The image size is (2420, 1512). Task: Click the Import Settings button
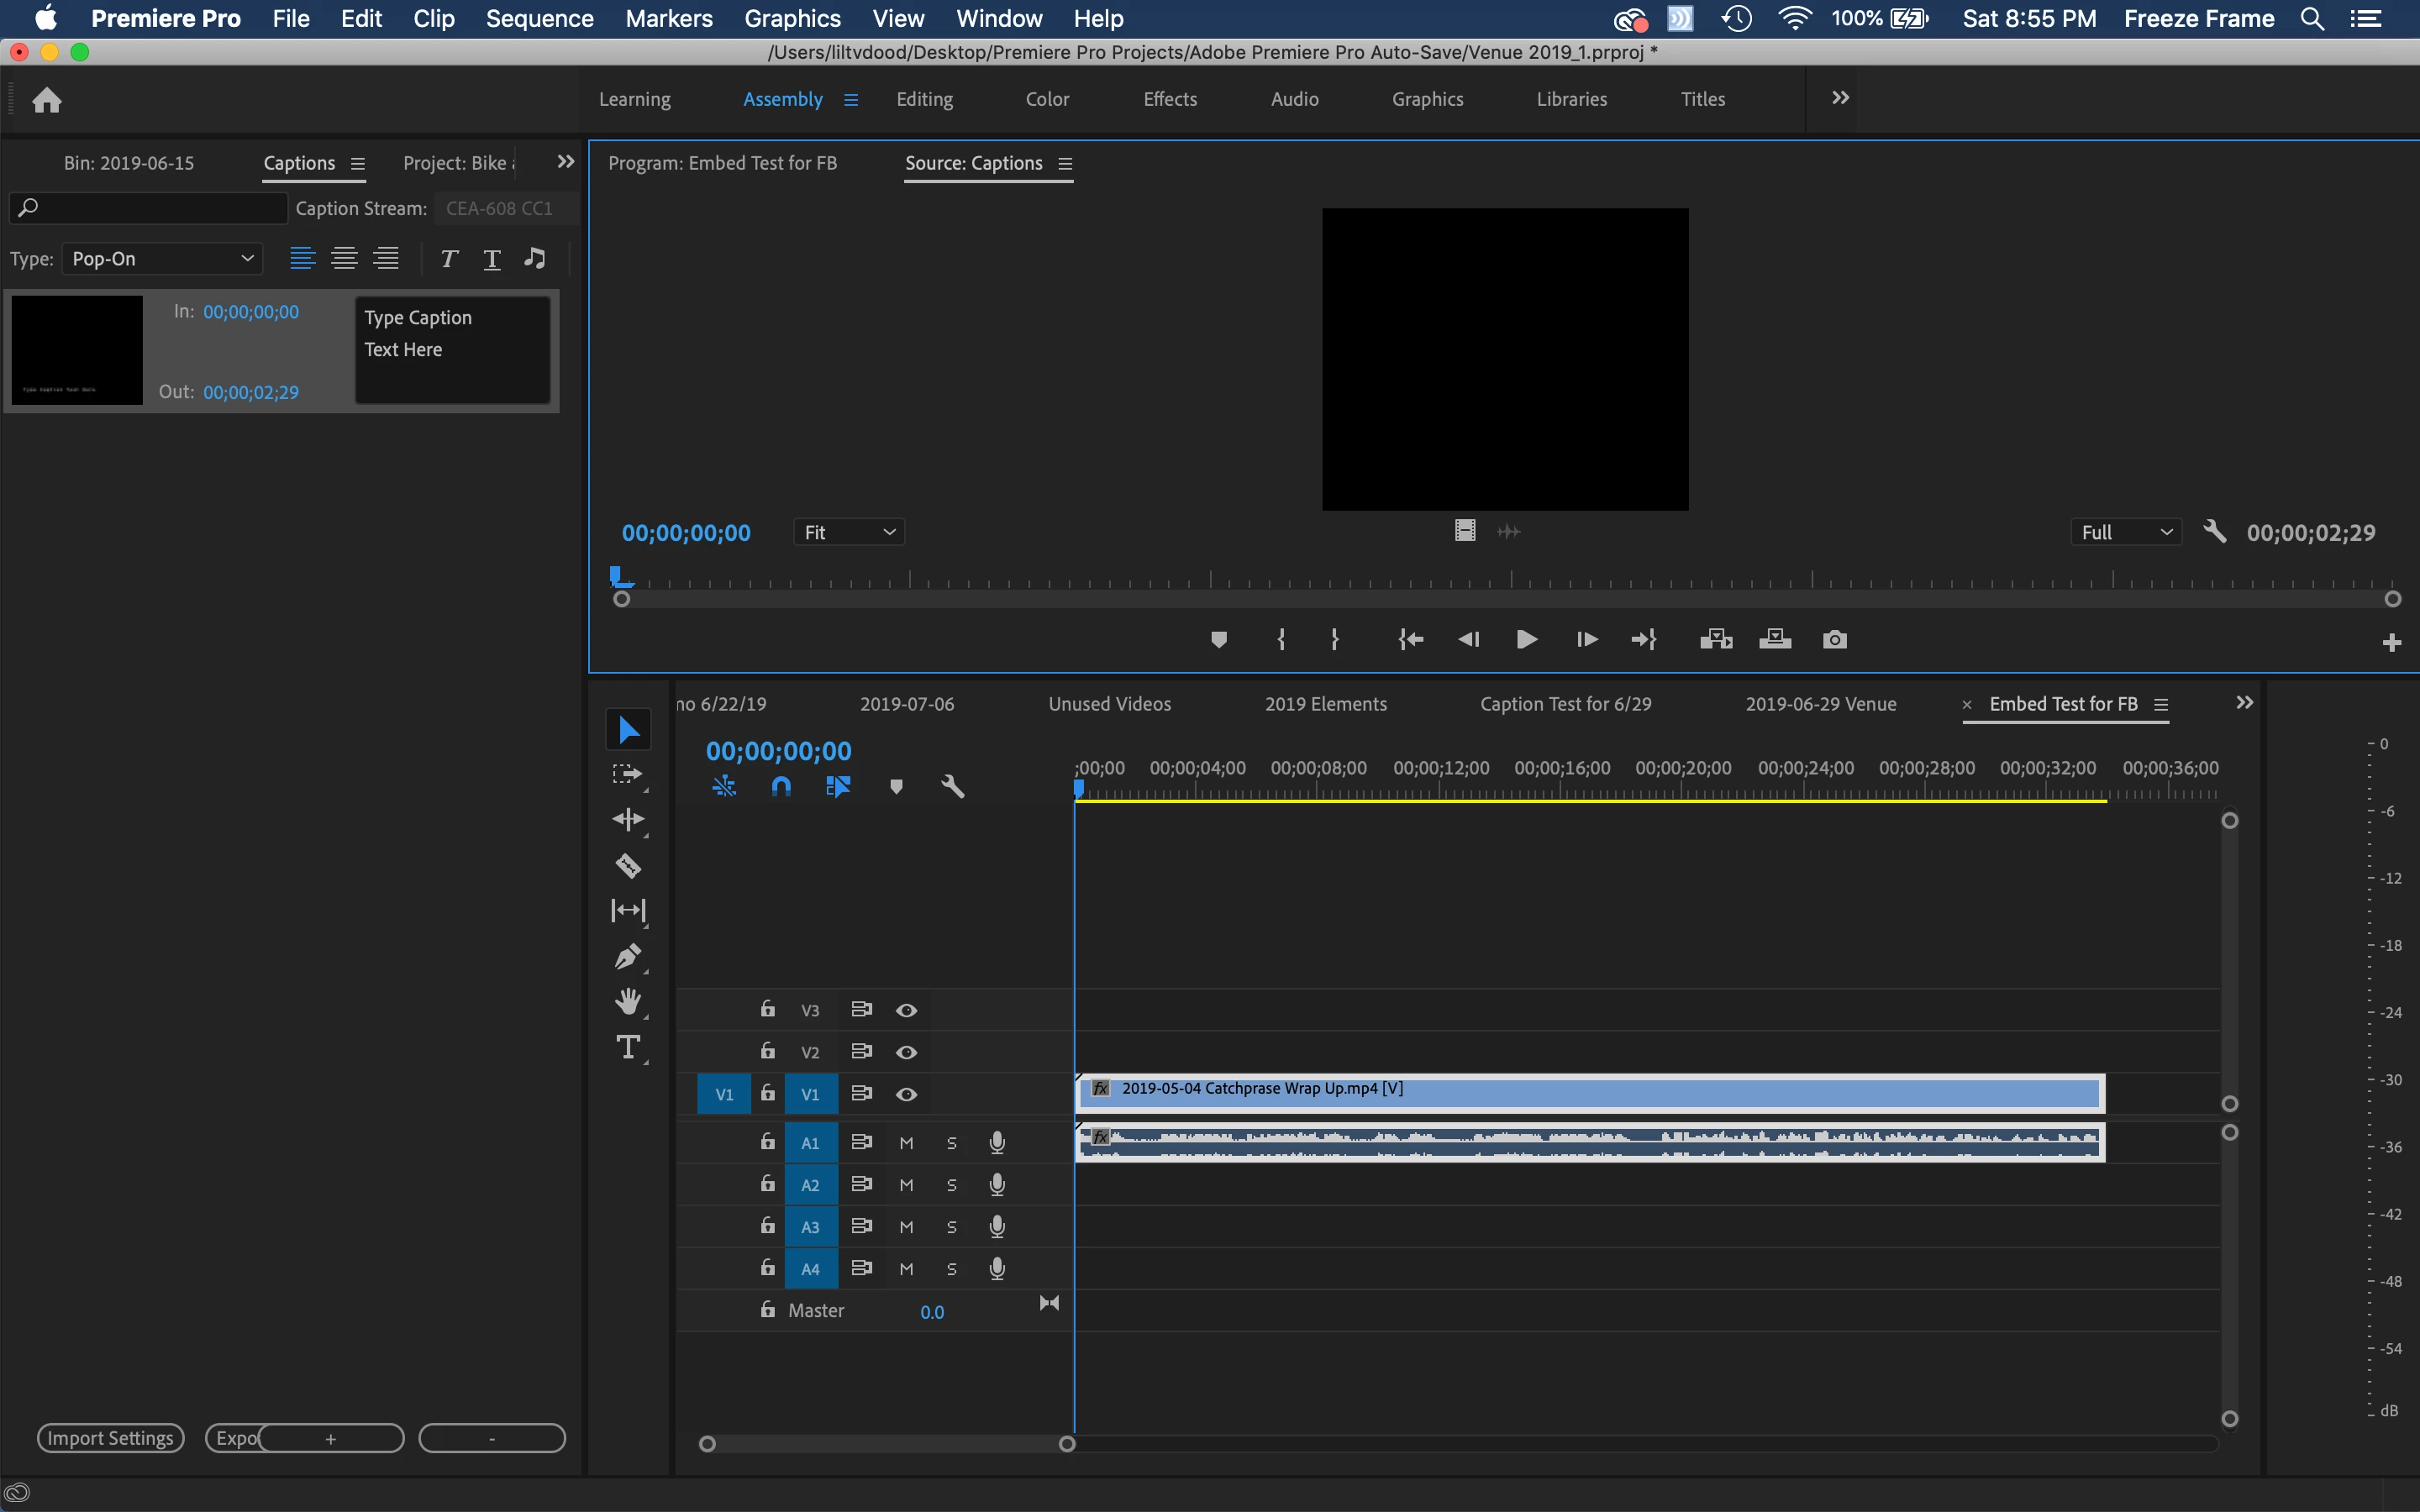(x=111, y=1438)
